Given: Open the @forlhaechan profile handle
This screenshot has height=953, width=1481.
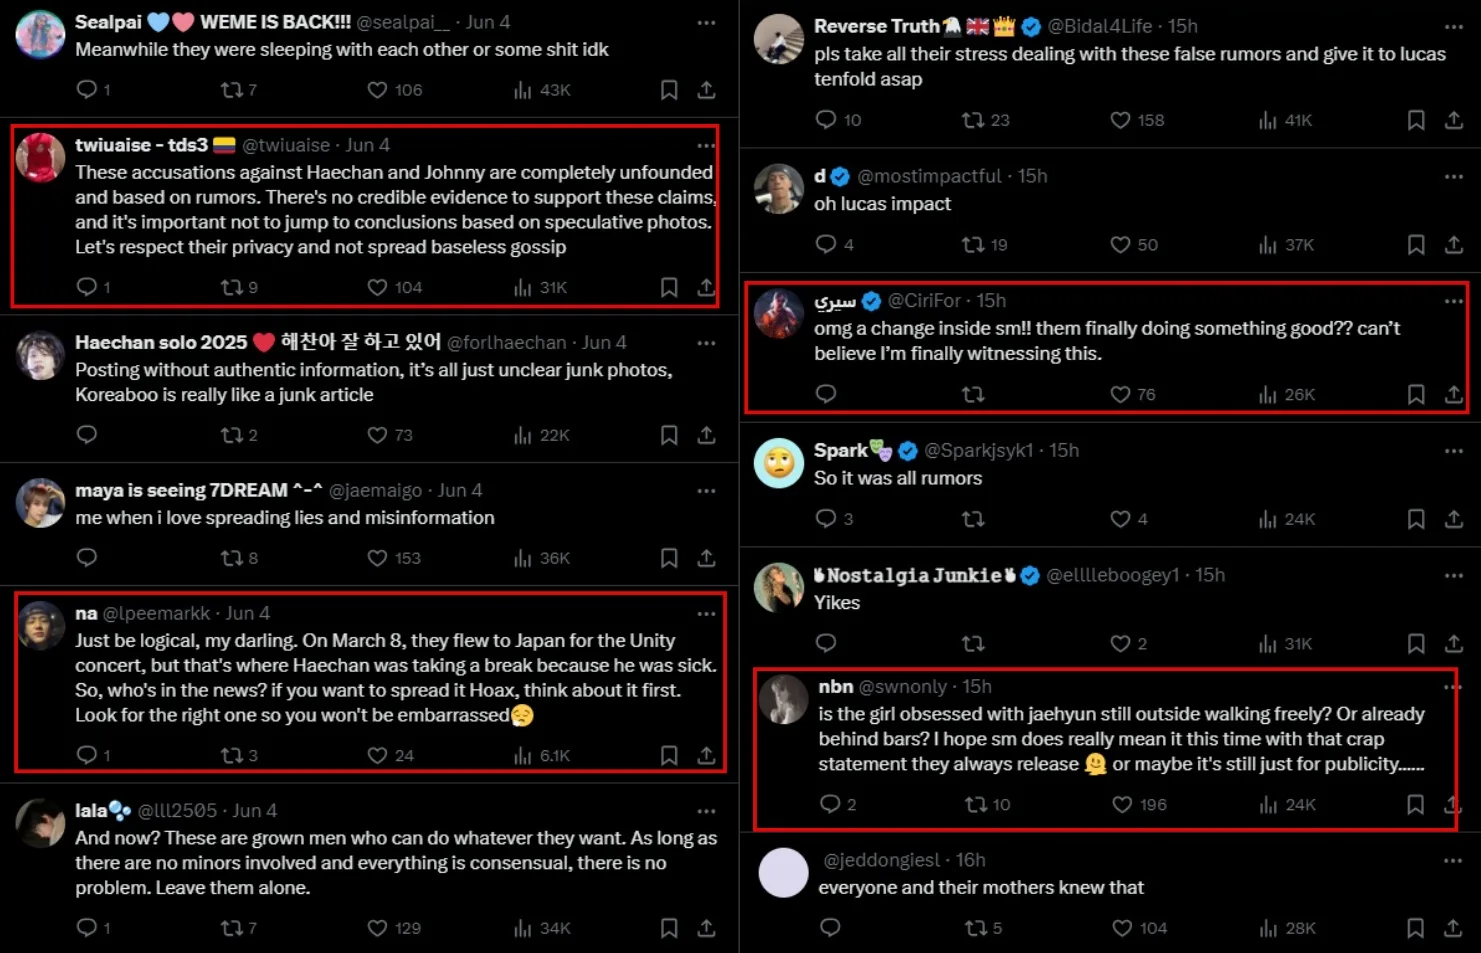Looking at the screenshot, I should (506, 343).
